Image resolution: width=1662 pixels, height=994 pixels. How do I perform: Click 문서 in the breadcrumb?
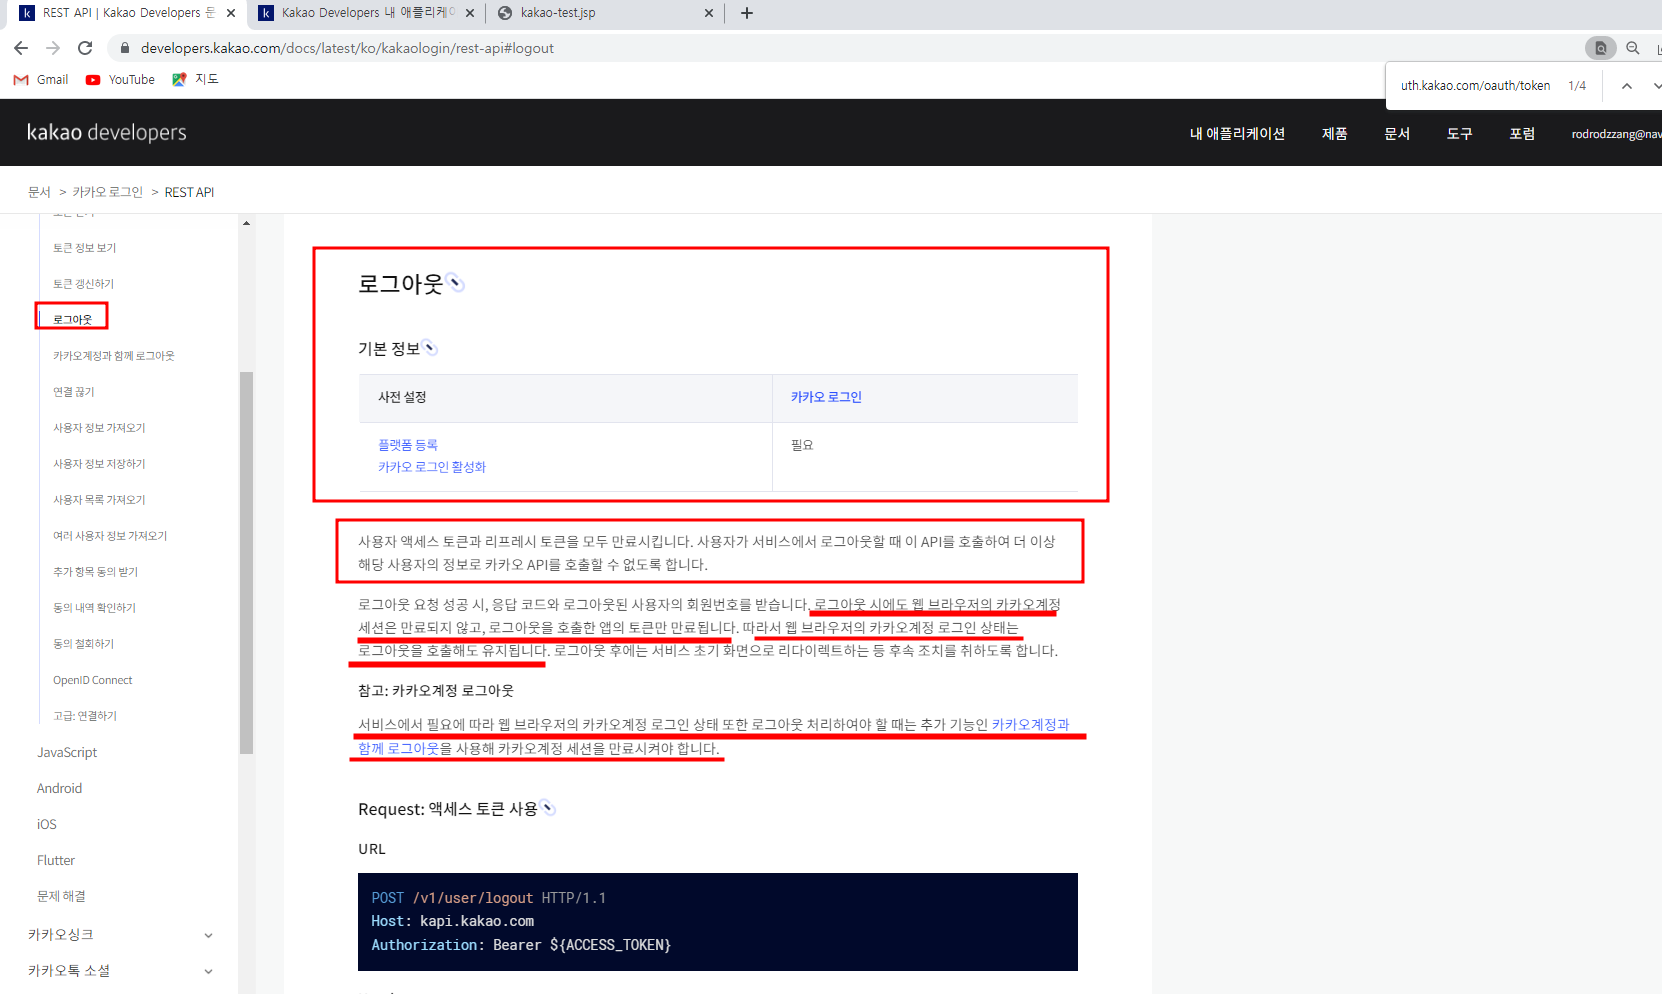pos(39,192)
